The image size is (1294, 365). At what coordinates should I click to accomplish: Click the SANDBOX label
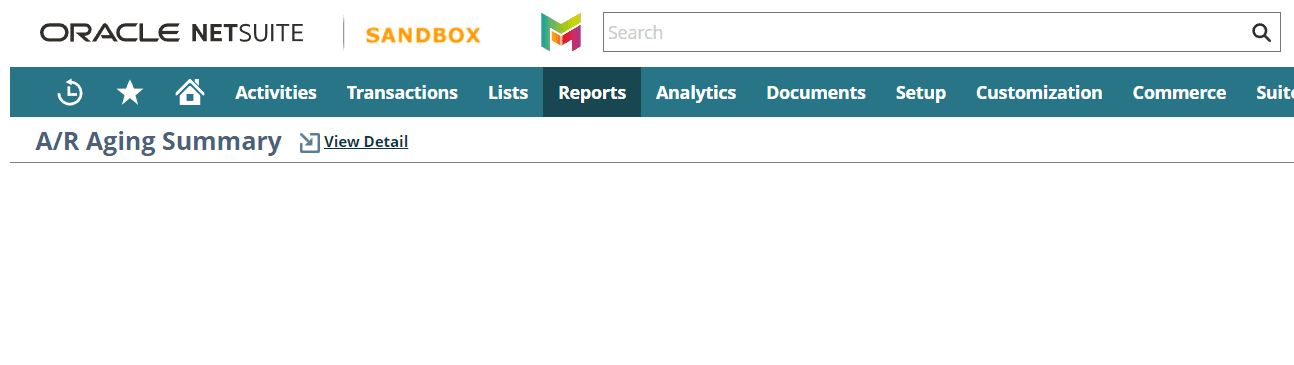coord(423,35)
